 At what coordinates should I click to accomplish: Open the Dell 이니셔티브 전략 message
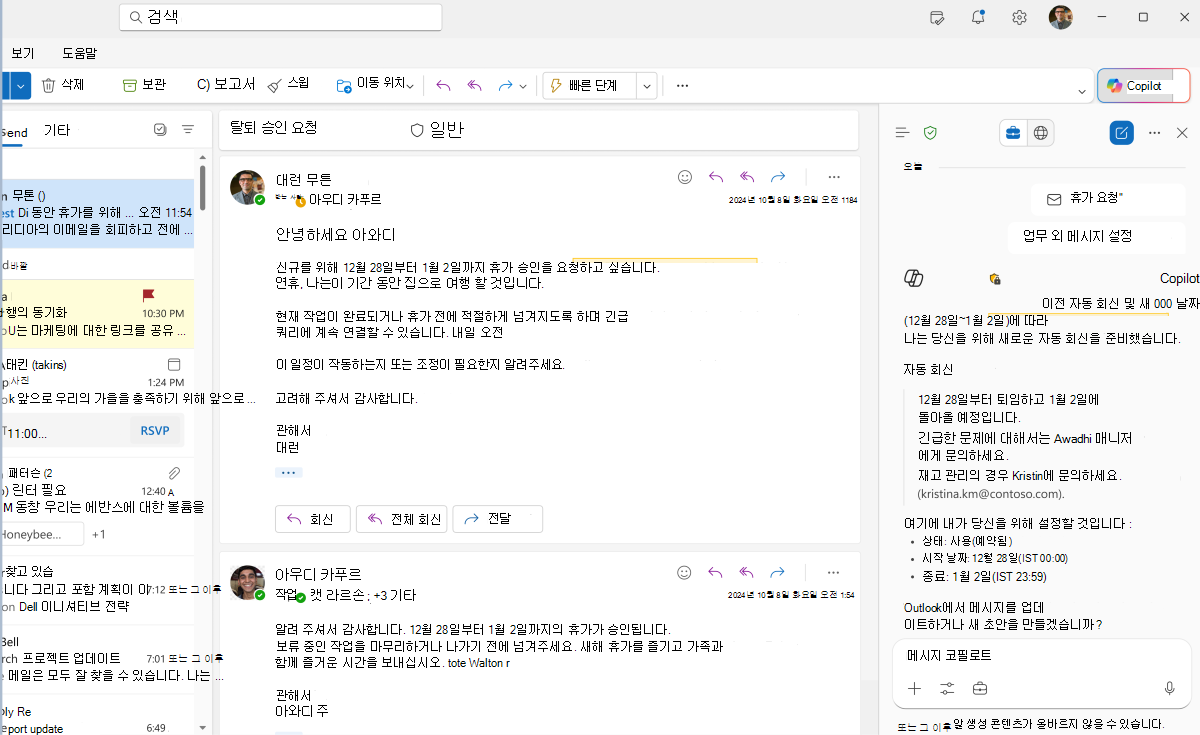tap(97, 590)
